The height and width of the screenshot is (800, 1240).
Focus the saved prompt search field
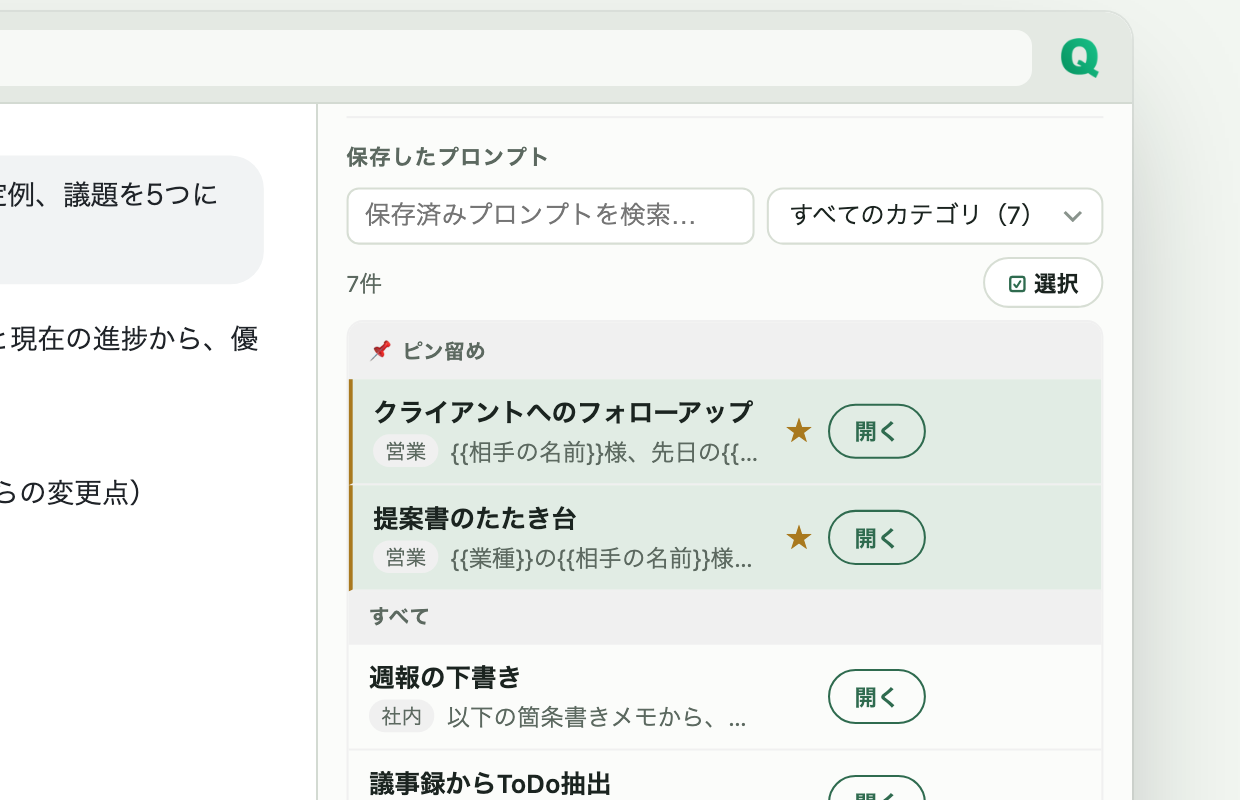point(550,216)
